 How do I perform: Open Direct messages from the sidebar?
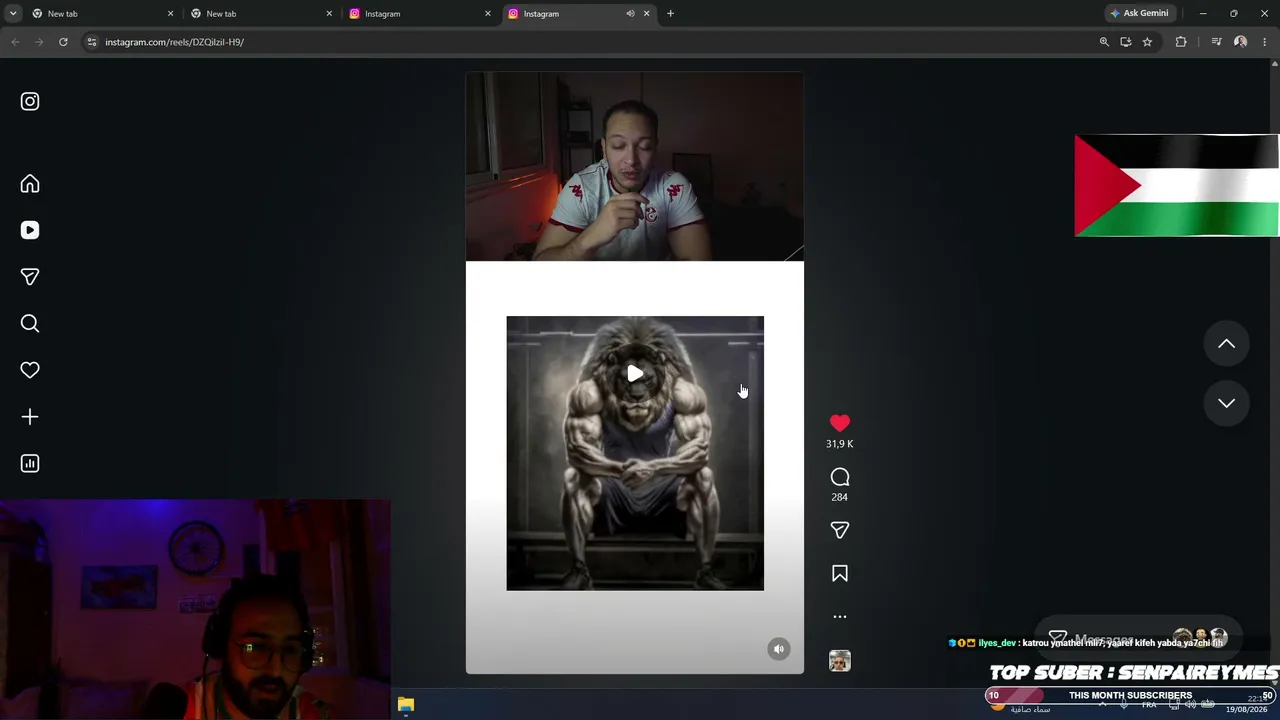(x=30, y=277)
